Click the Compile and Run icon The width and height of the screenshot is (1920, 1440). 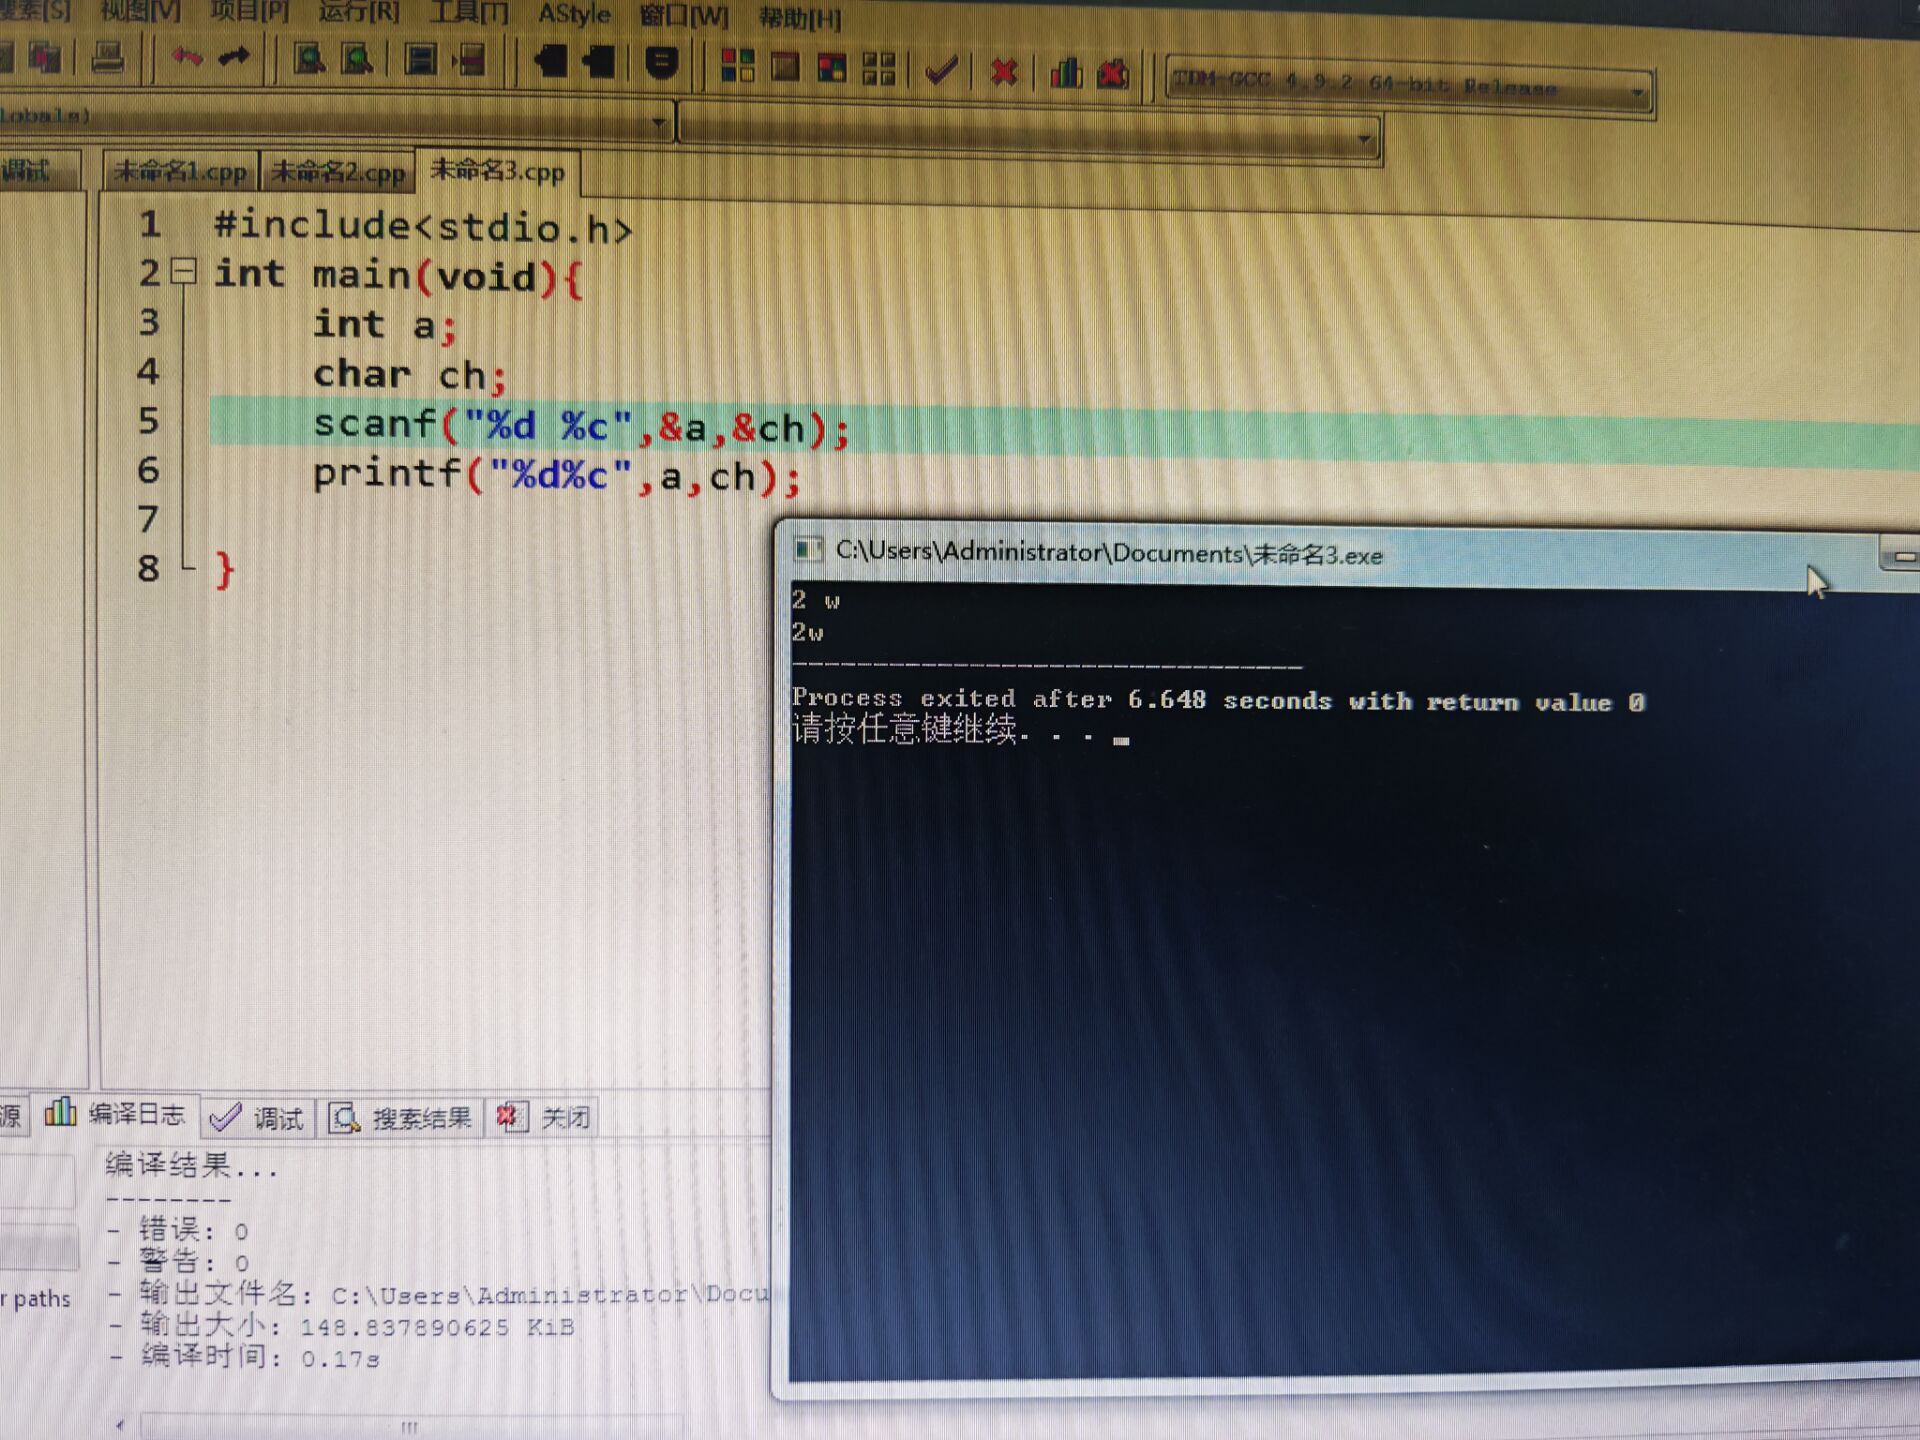(831, 68)
